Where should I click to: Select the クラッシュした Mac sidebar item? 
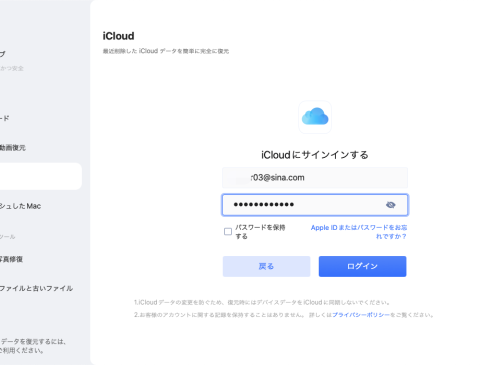point(20,206)
